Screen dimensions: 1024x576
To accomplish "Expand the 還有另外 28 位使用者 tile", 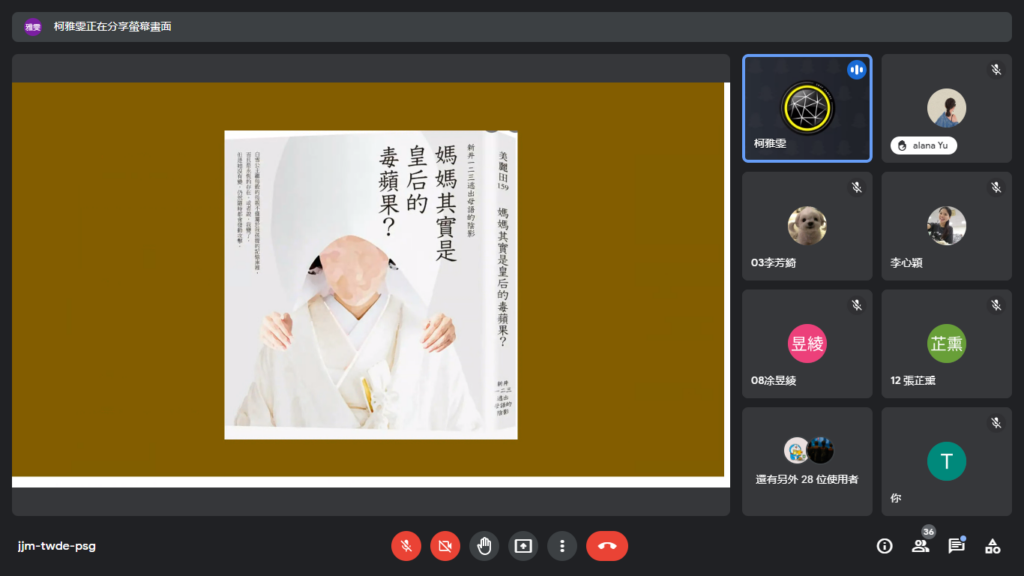I will coord(807,461).
